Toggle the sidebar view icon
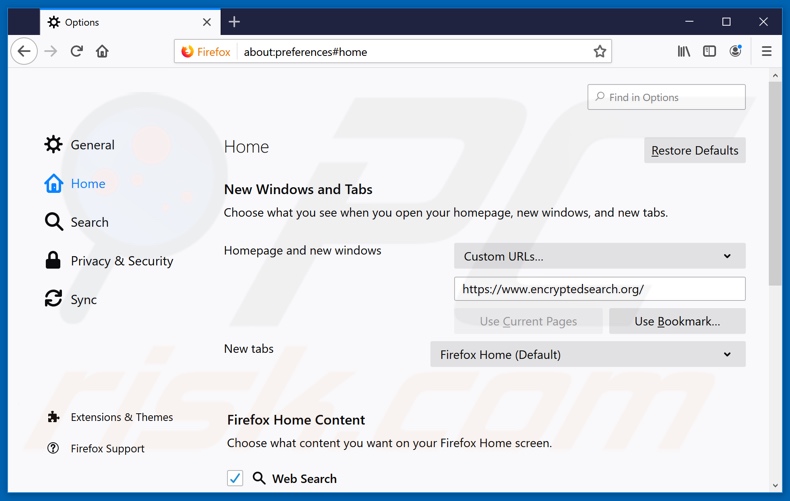 (x=709, y=51)
